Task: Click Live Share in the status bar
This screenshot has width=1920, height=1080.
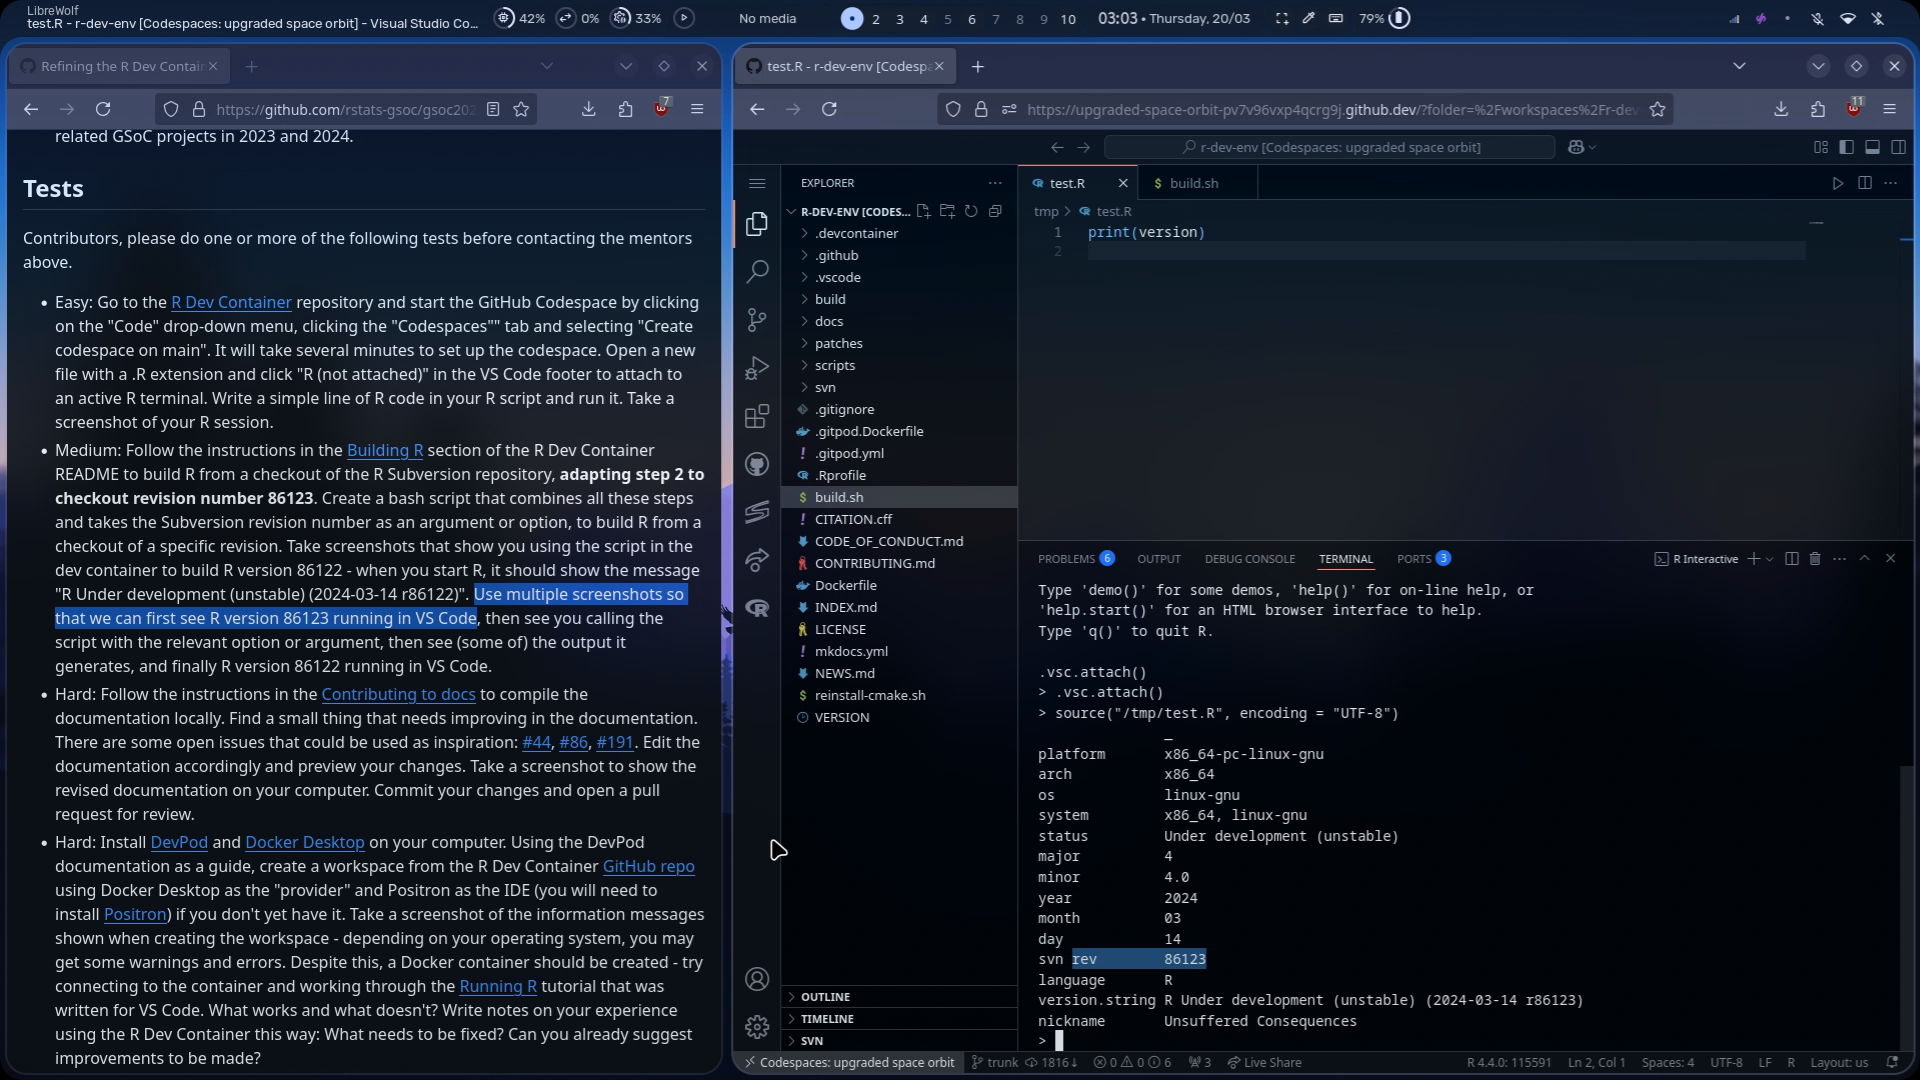Action: coord(1264,1062)
